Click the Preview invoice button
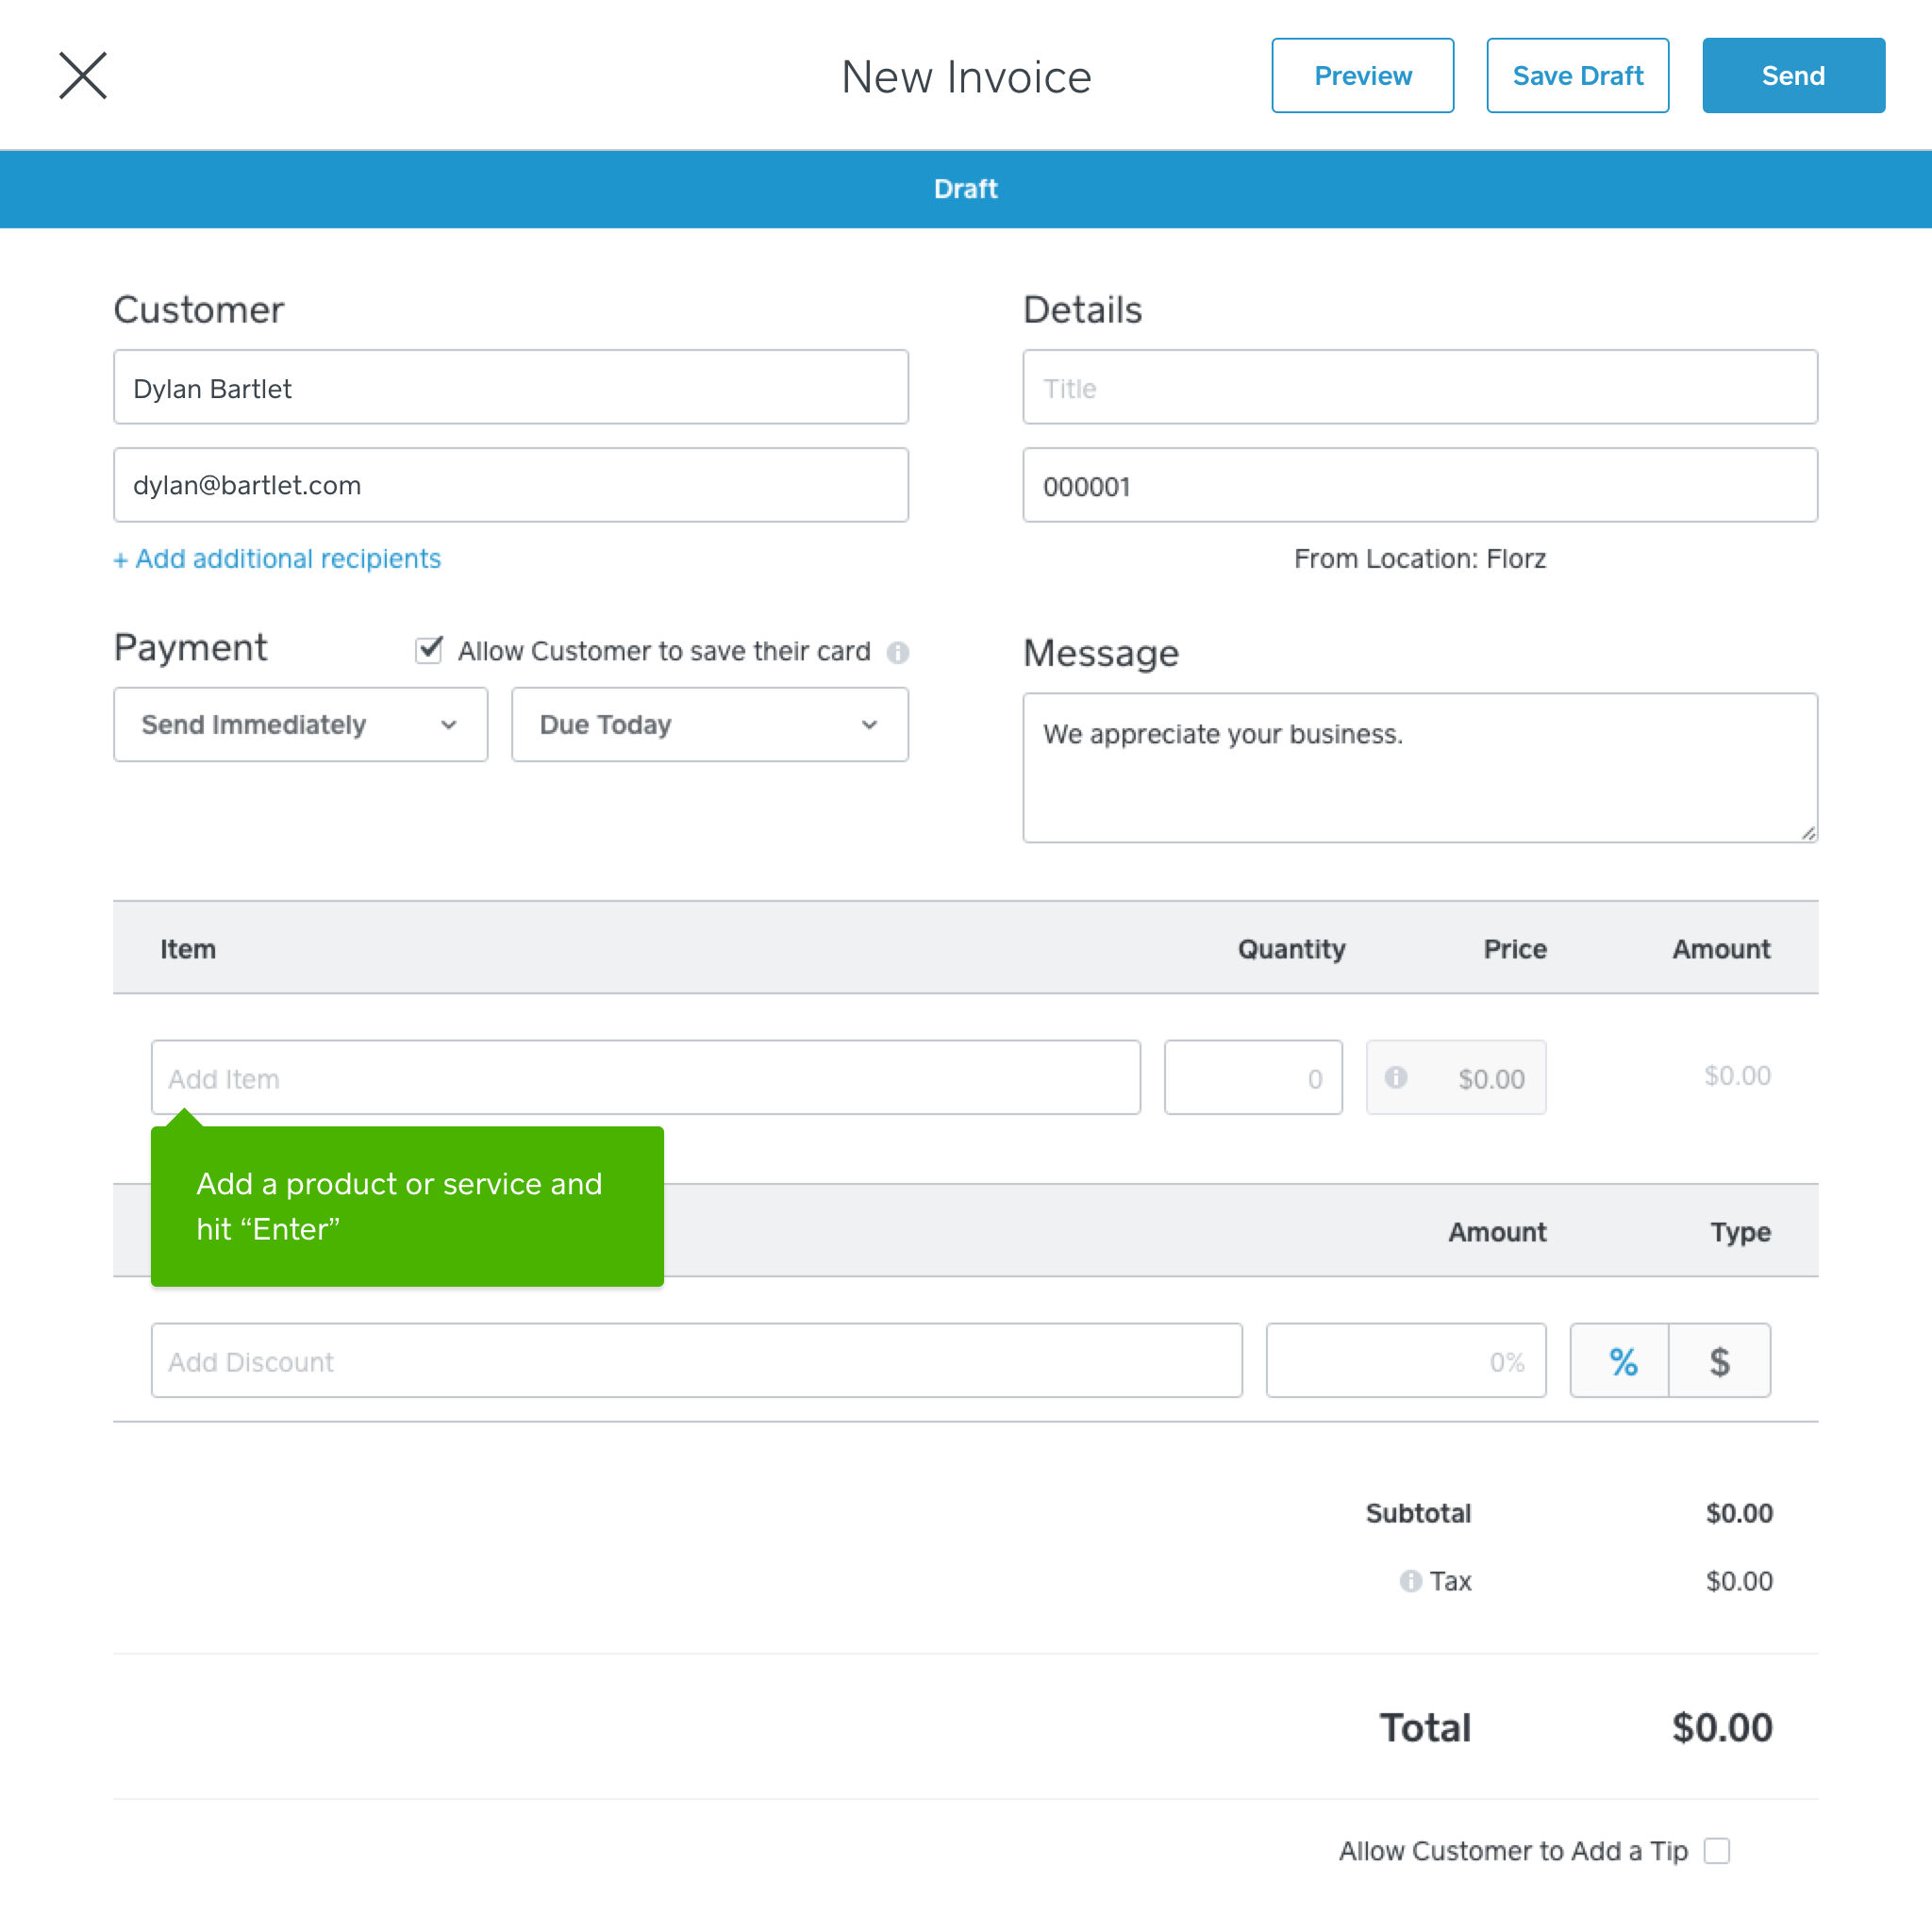Viewport: 1932px width, 1932px height. point(1364,76)
